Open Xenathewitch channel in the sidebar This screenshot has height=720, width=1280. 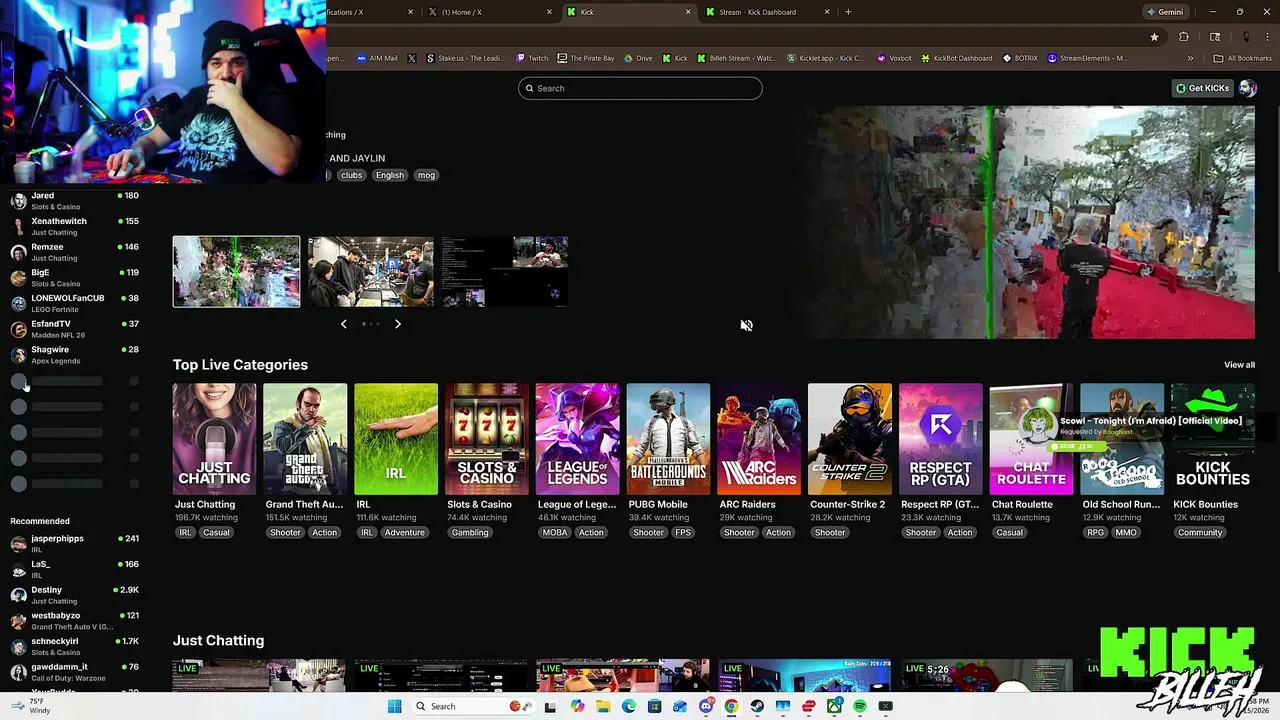pyautogui.click(x=75, y=226)
